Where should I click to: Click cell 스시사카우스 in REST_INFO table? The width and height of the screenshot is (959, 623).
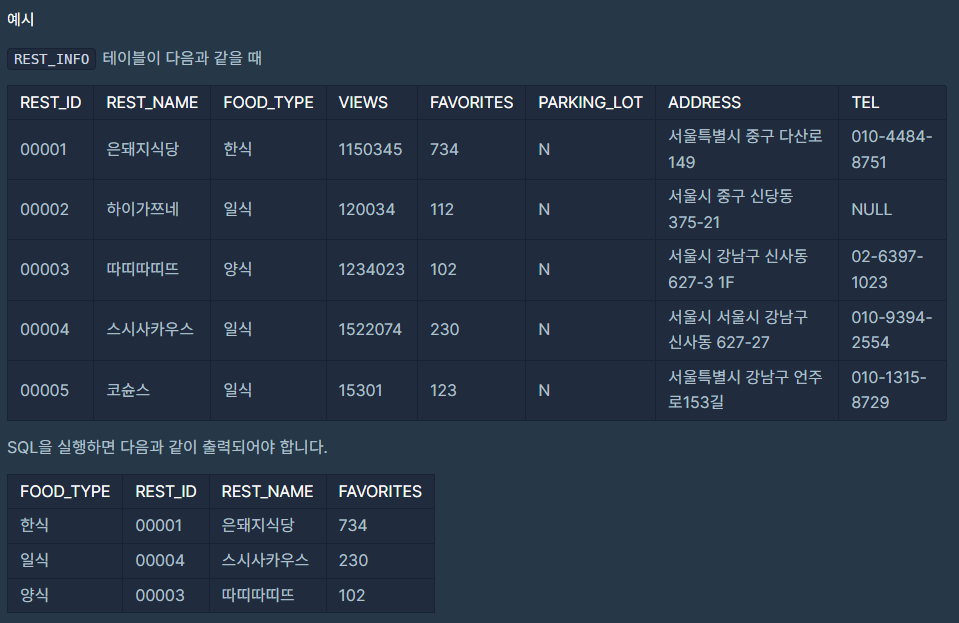click(x=150, y=330)
